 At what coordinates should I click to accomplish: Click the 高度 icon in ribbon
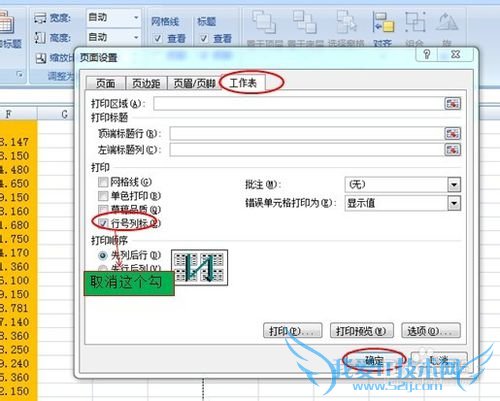point(40,38)
